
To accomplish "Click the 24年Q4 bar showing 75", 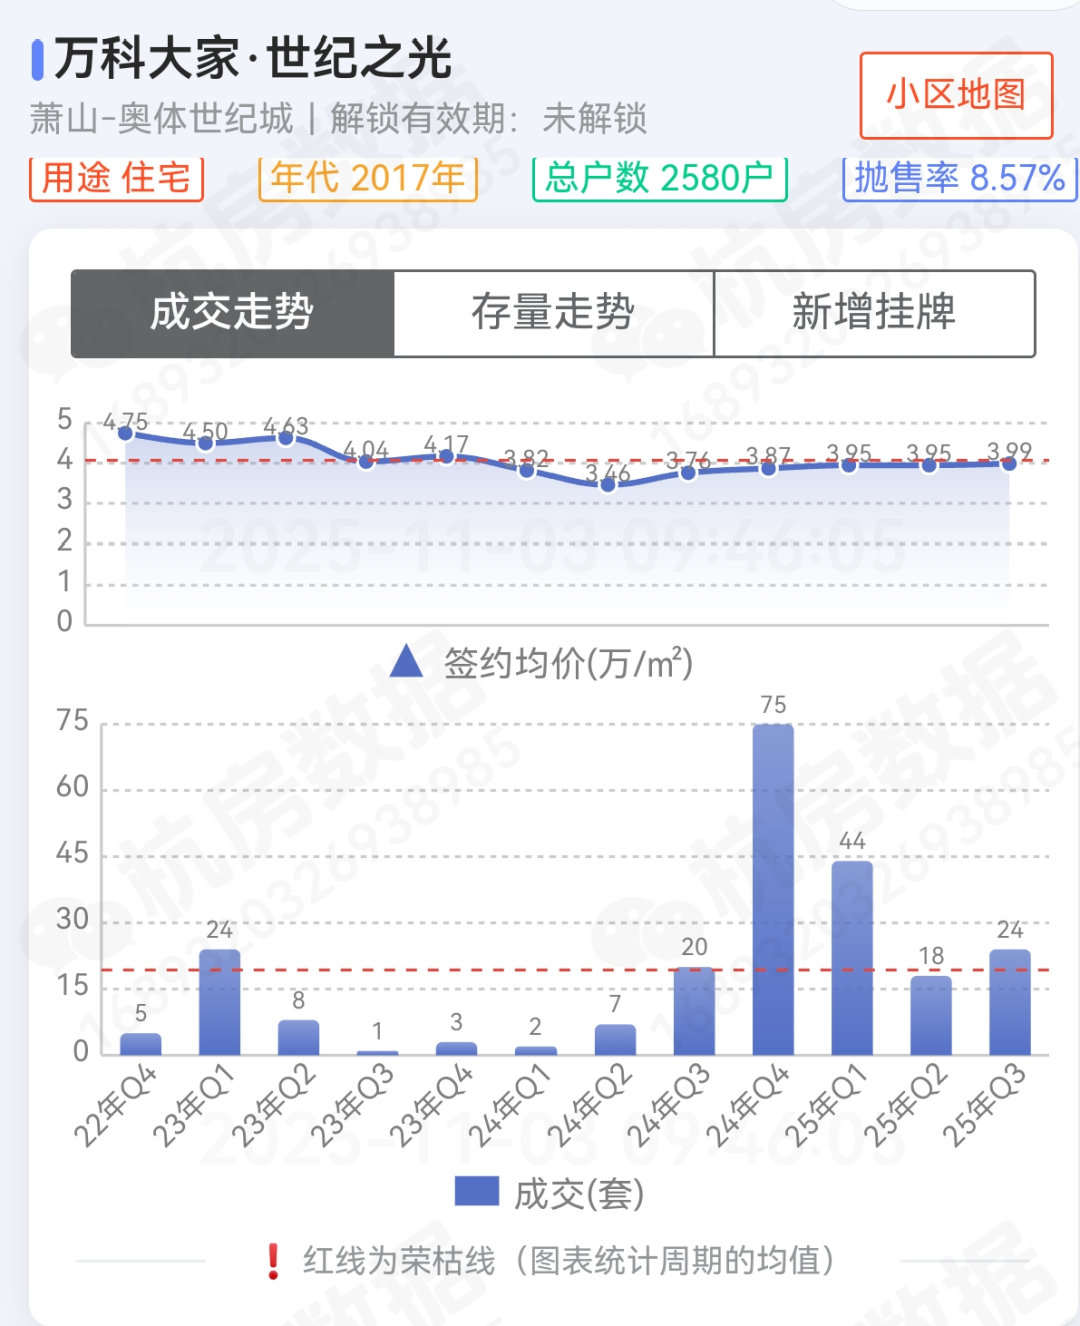I will click(x=773, y=889).
